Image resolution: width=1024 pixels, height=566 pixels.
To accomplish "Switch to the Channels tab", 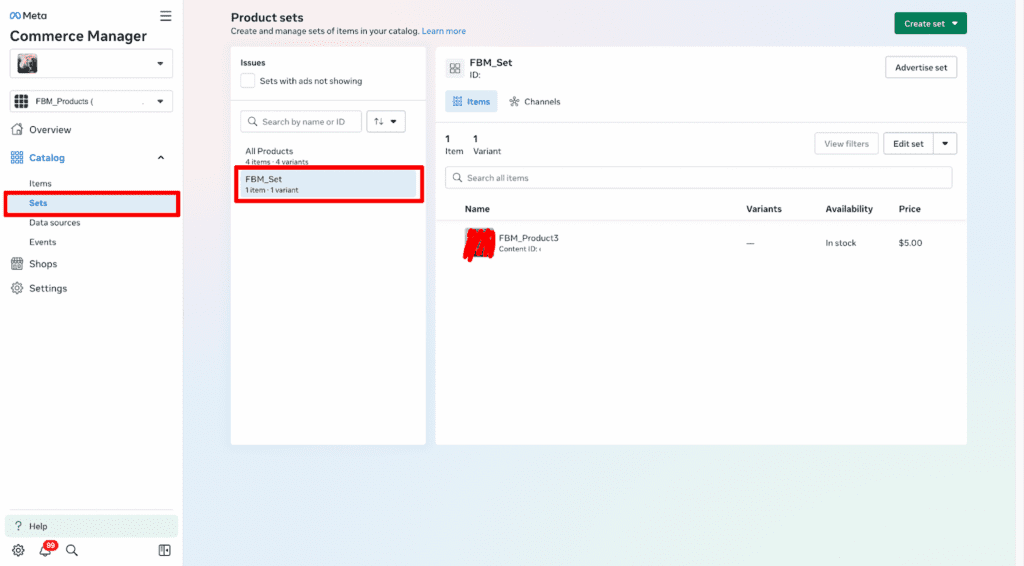I will 534,101.
